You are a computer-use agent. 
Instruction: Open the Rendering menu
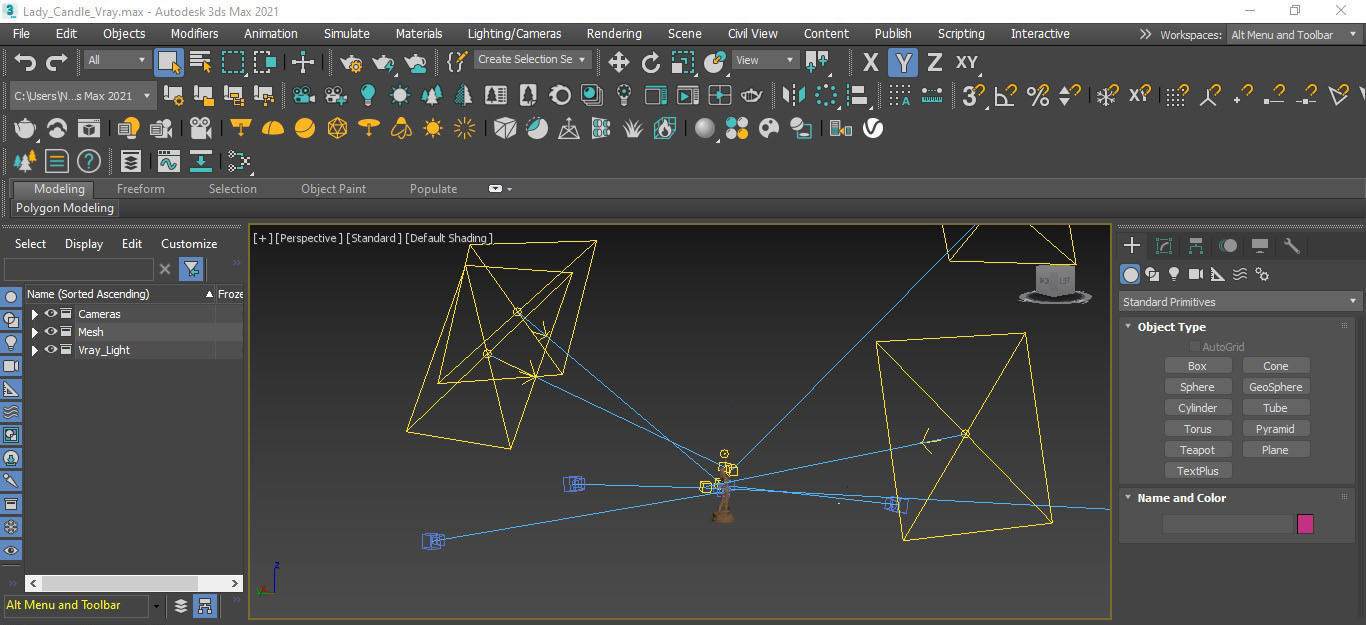(x=614, y=34)
